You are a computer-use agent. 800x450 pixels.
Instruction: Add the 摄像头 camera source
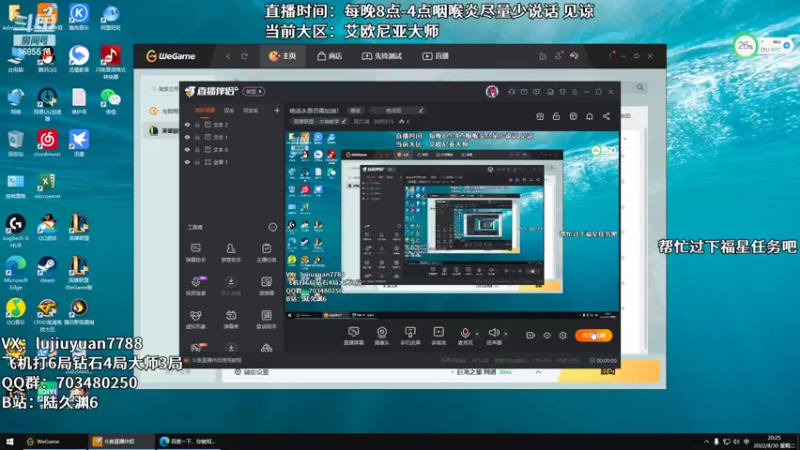point(382,336)
